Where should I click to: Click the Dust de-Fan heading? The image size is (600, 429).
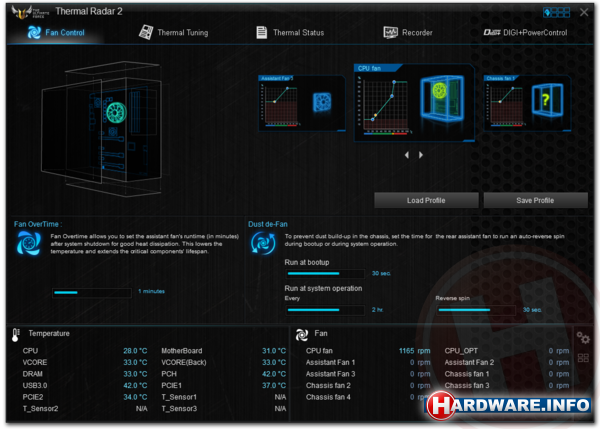(x=267, y=224)
